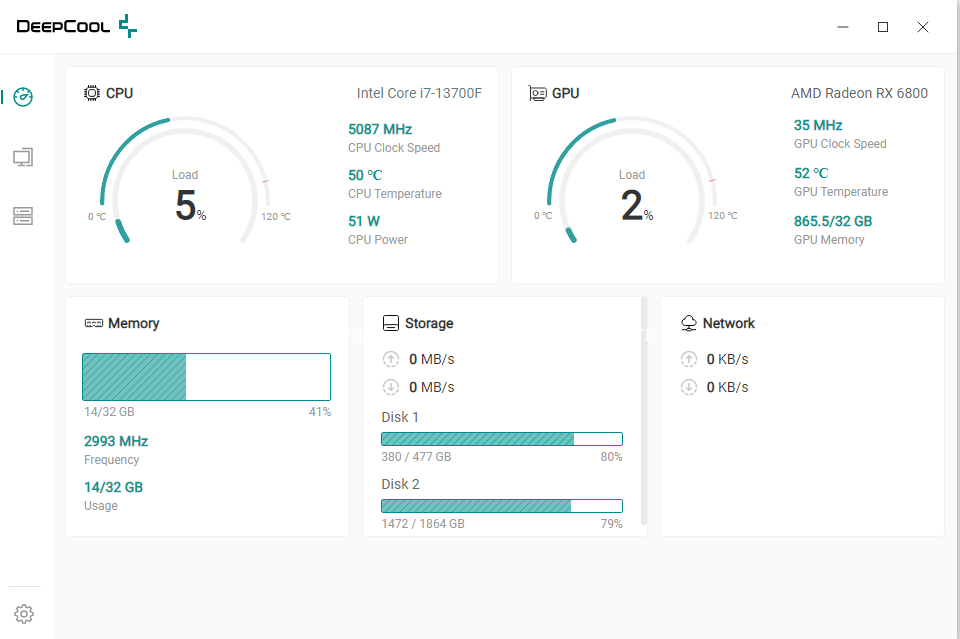Viewport: 960px width, 639px height.
Task: Click the Network cloud icon
Action: click(x=689, y=323)
